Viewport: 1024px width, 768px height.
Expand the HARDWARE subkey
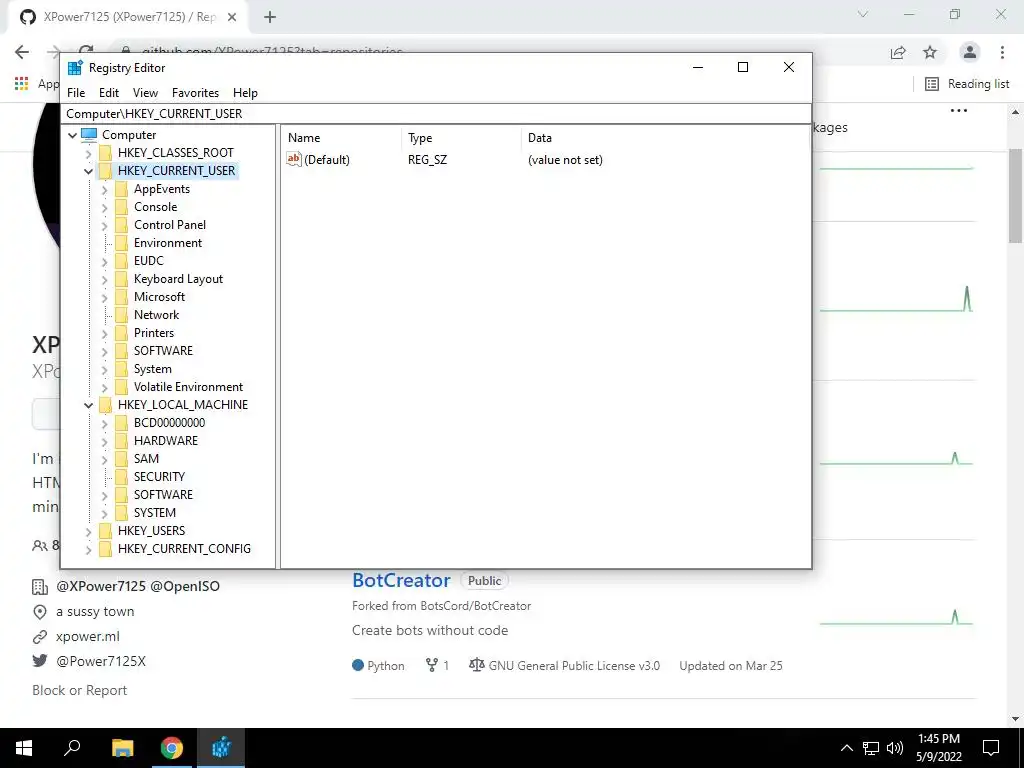tap(104, 441)
